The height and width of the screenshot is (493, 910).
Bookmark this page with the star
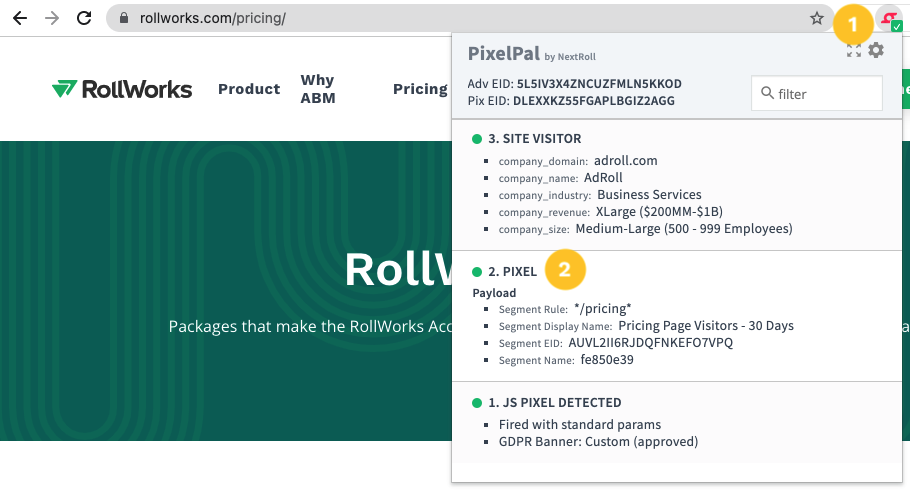pos(817,19)
